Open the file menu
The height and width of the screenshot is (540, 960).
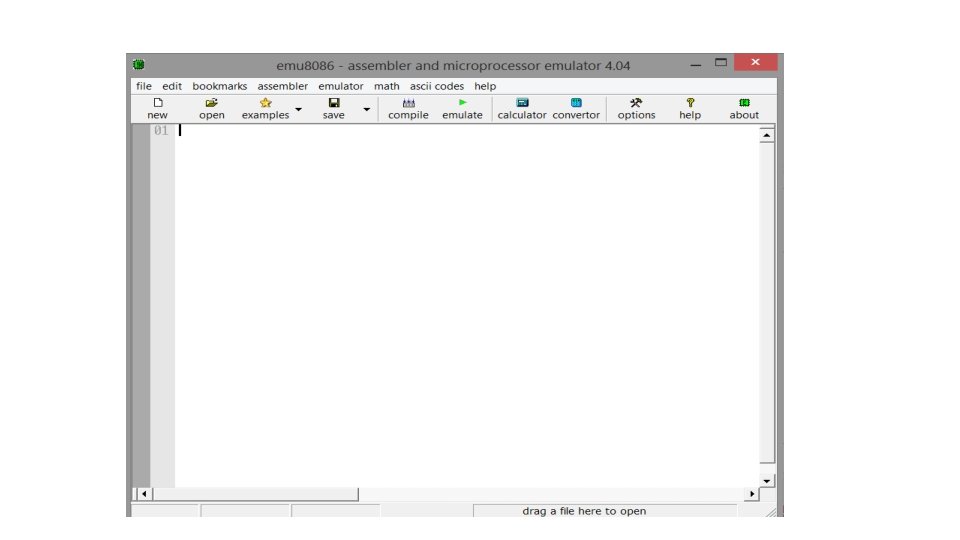click(144, 86)
